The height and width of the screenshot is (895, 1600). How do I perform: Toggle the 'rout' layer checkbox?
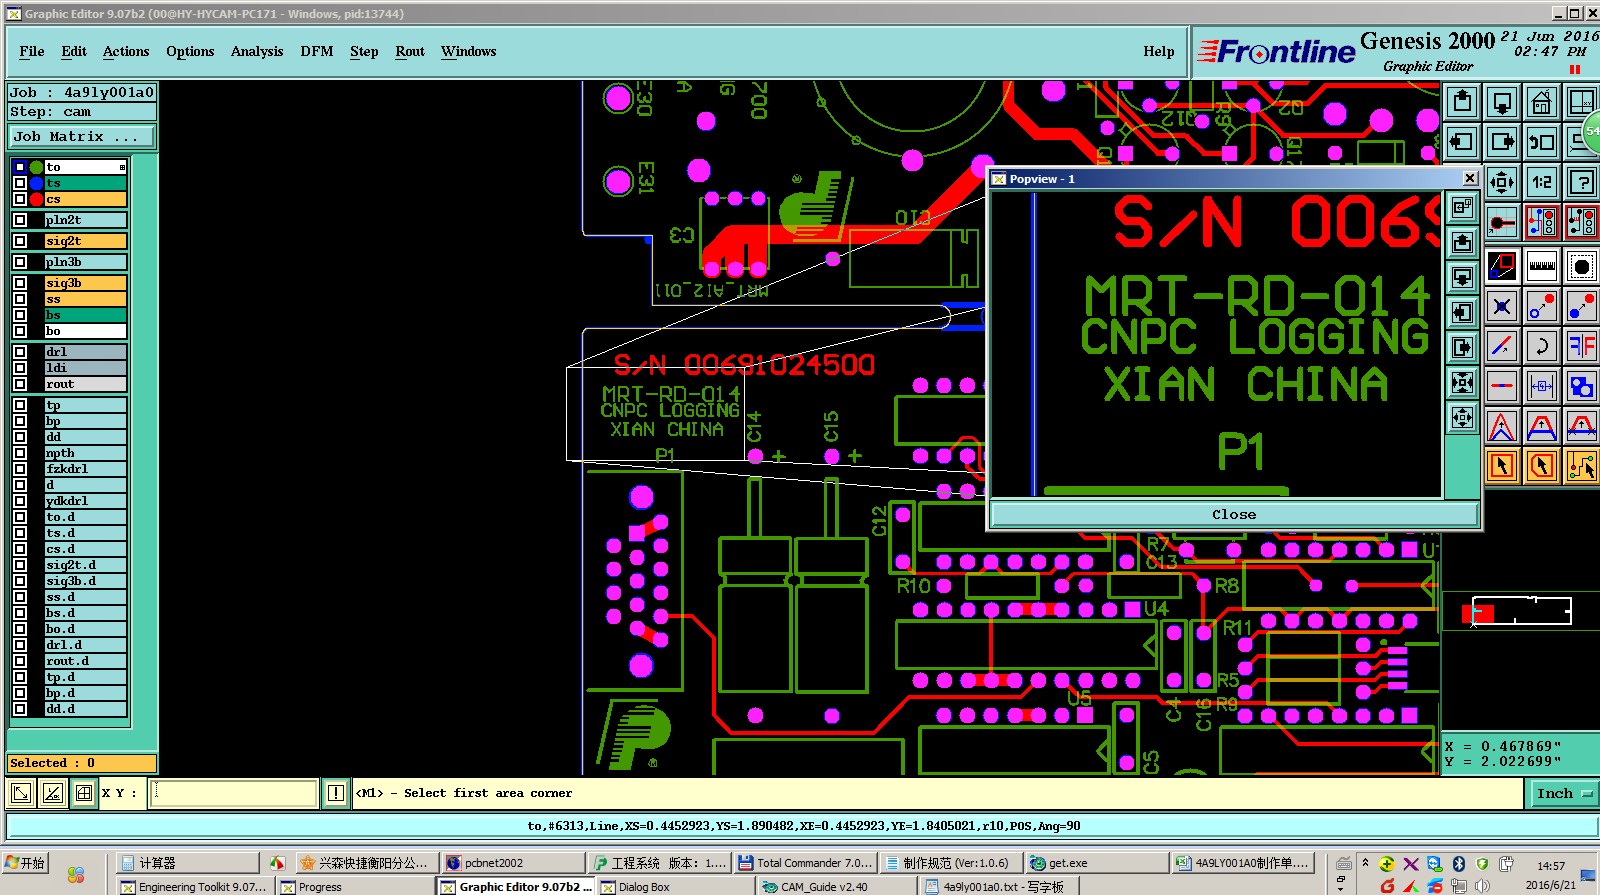click(20, 384)
